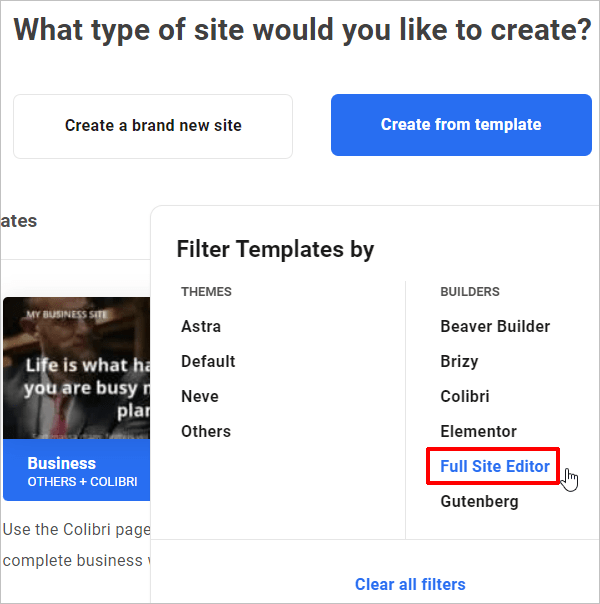Choose the Default theme filter
Screen dimensions: 600x604
click(x=208, y=361)
